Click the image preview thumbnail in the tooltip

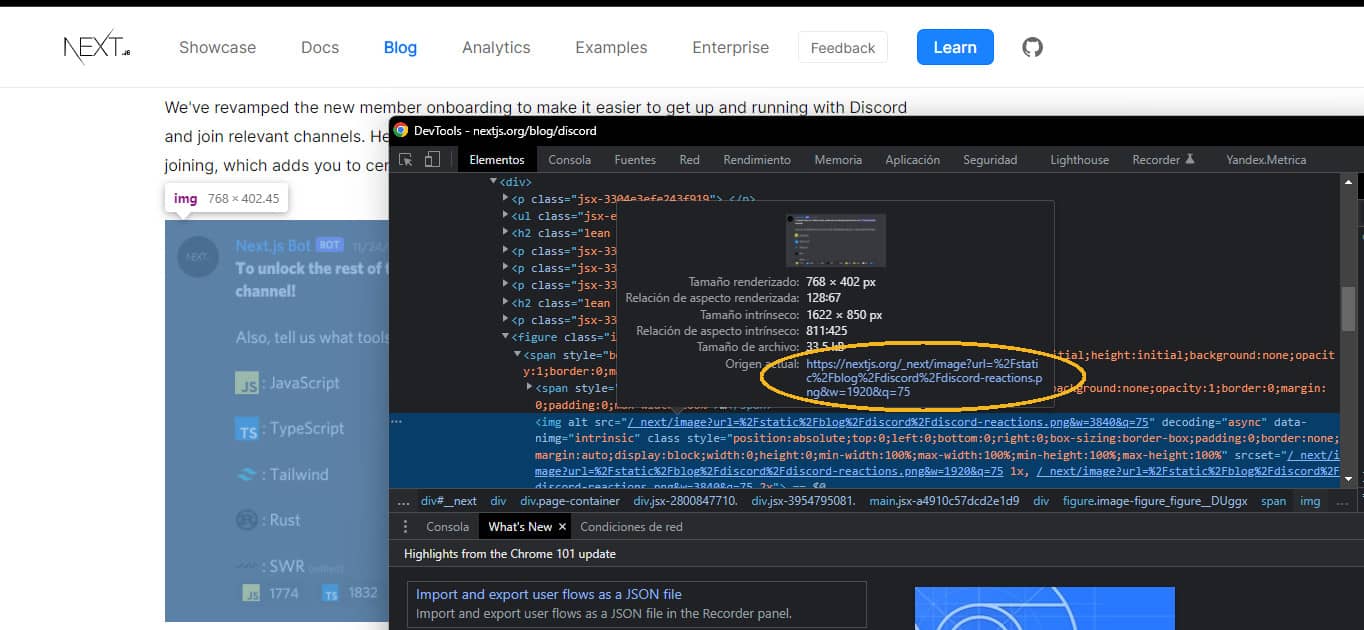[x=835, y=238]
